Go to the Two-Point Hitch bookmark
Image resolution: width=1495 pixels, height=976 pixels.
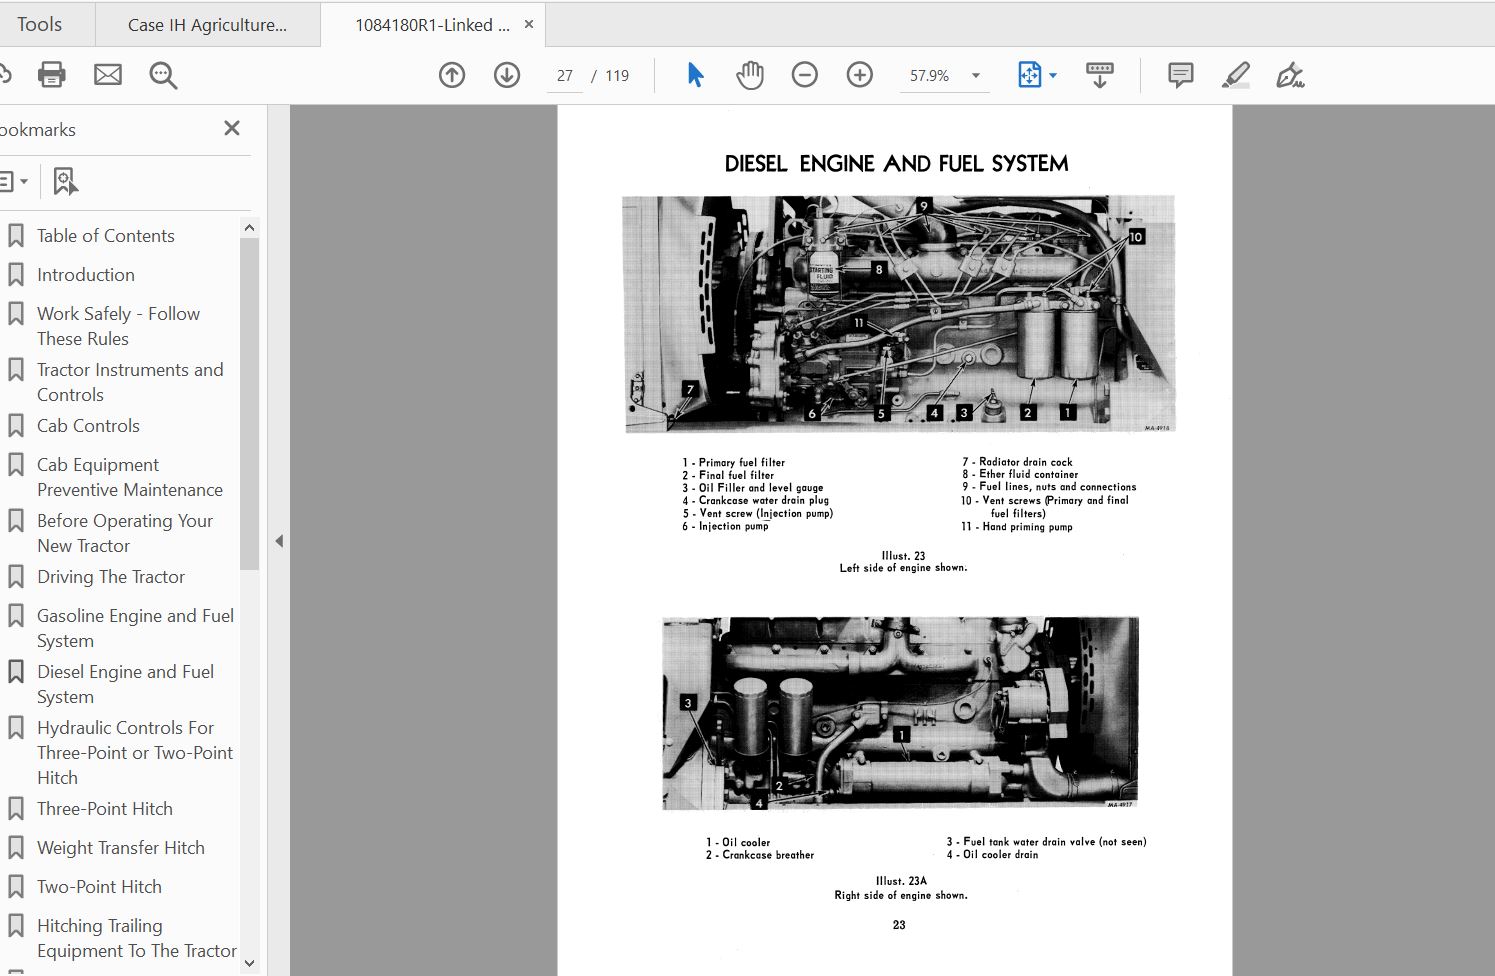(99, 887)
